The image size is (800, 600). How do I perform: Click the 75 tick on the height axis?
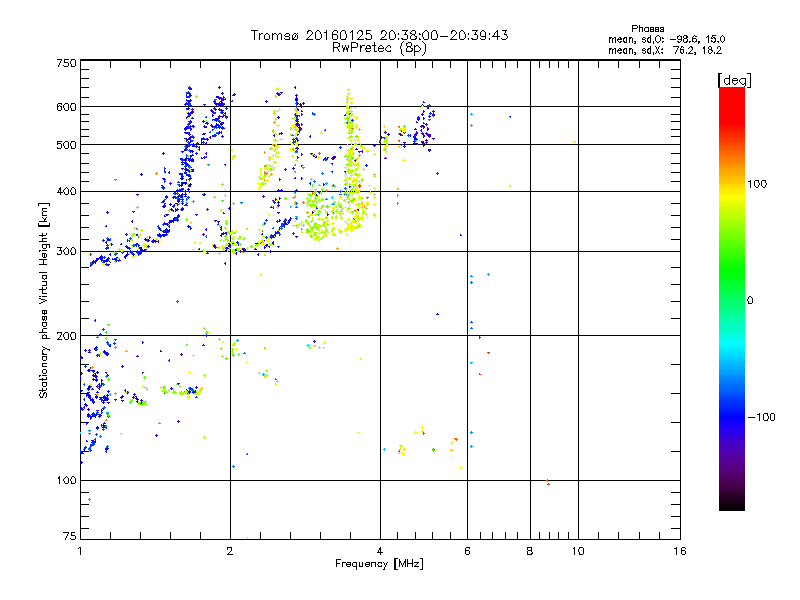coord(69,539)
